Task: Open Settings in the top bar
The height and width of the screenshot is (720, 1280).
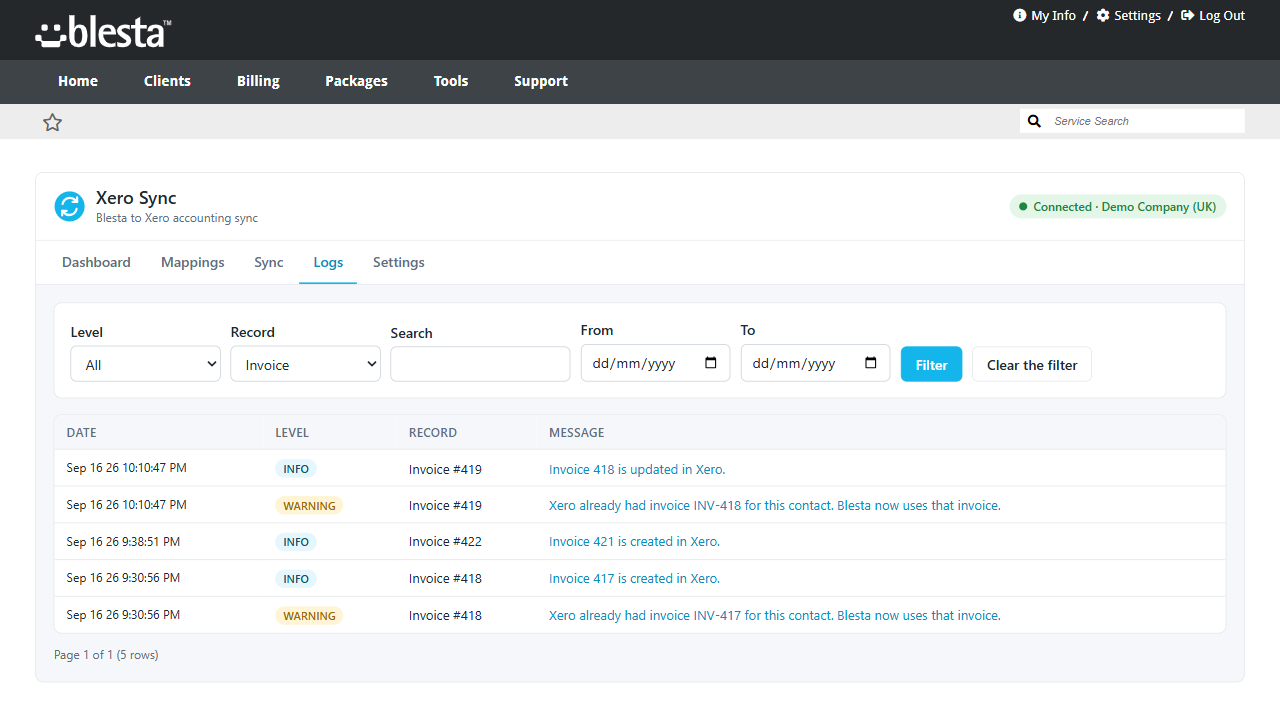Action: point(1129,15)
